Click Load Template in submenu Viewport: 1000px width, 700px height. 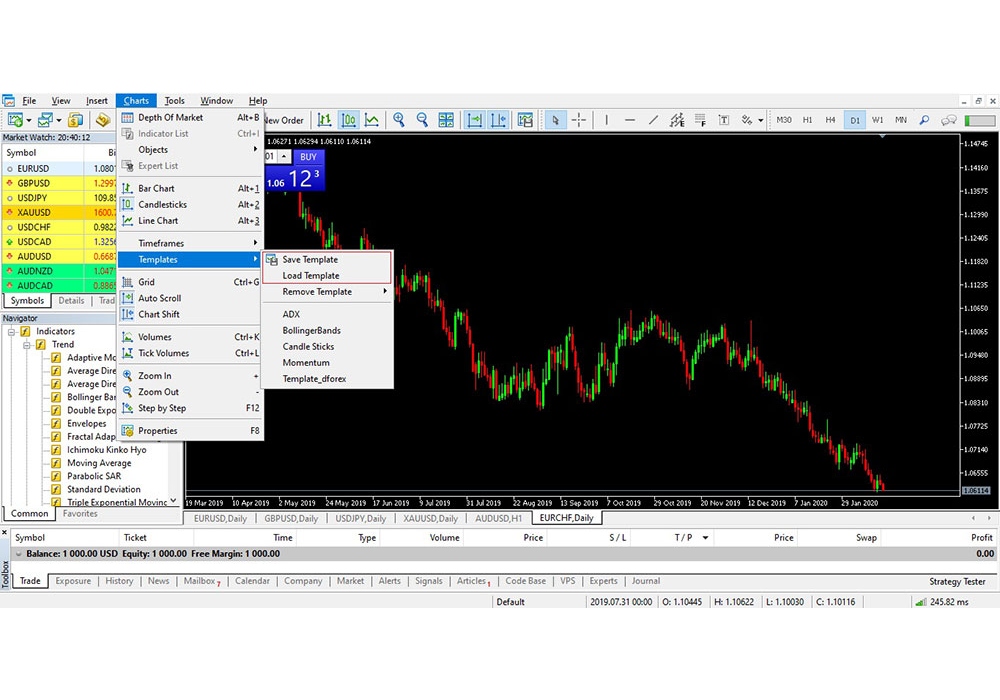pyautogui.click(x=327, y=275)
